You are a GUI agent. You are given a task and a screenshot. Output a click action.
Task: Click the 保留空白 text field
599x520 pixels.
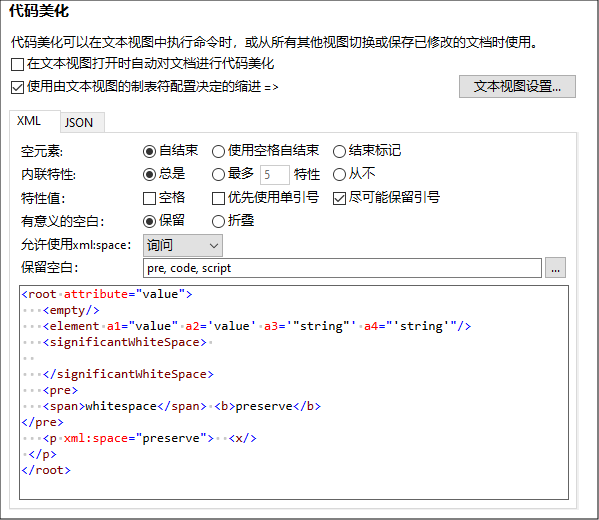(x=342, y=268)
